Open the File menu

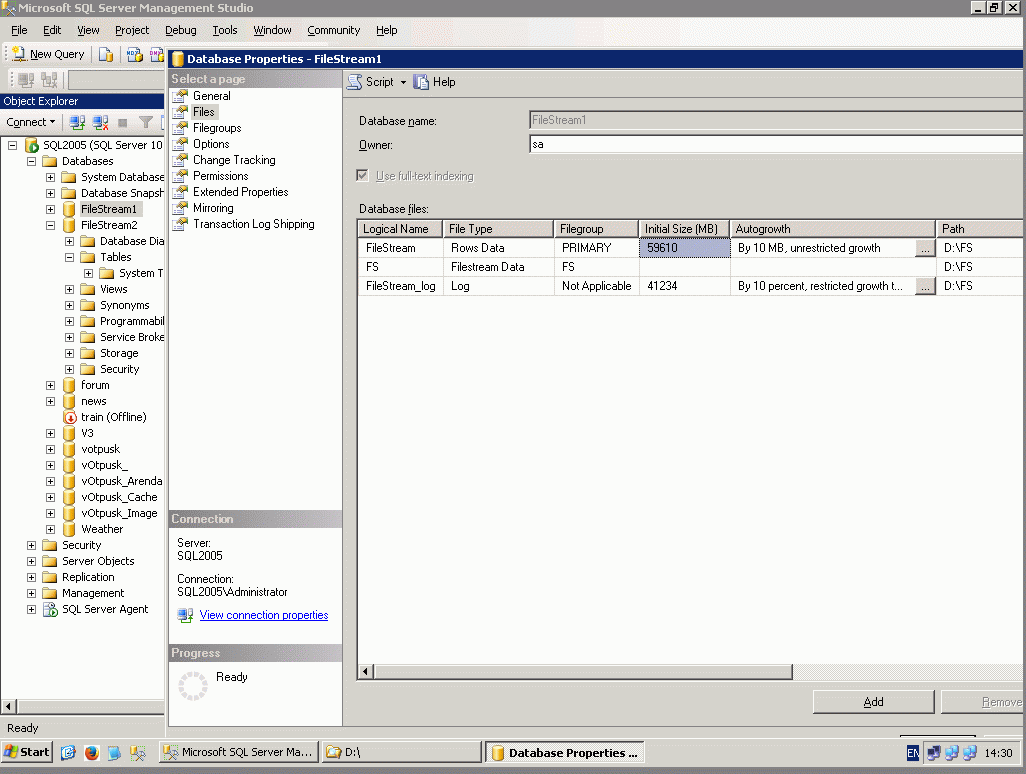pyautogui.click(x=19, y=30)
